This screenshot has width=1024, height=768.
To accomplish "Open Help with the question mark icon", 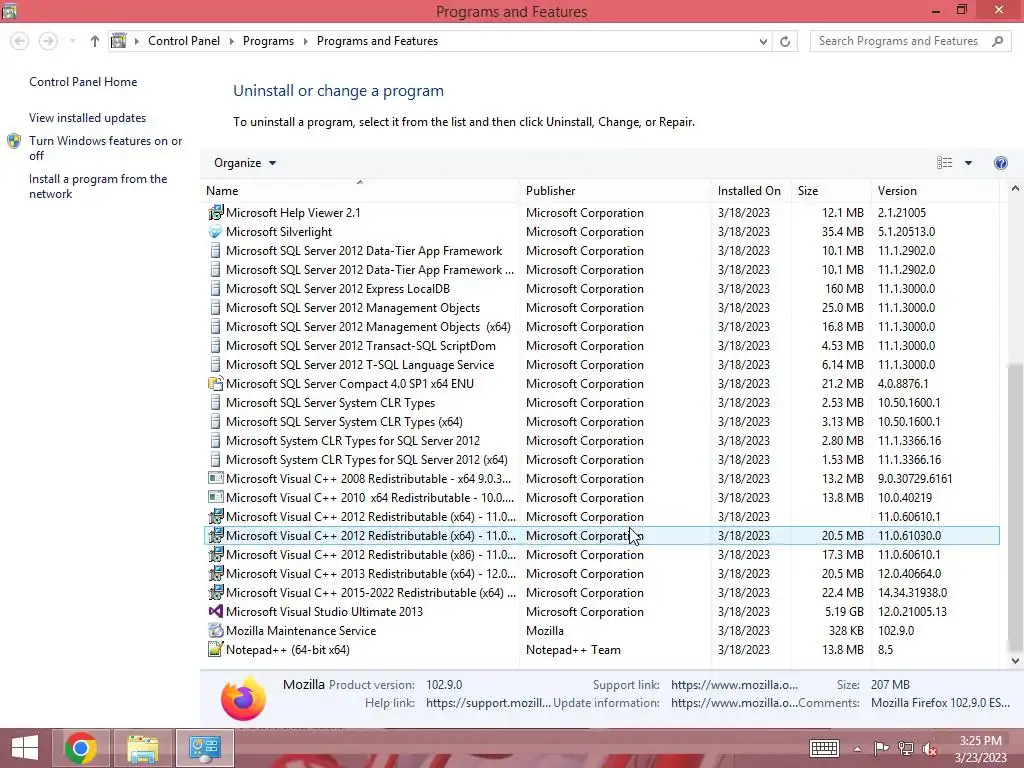I will (x=1000, y=163).
